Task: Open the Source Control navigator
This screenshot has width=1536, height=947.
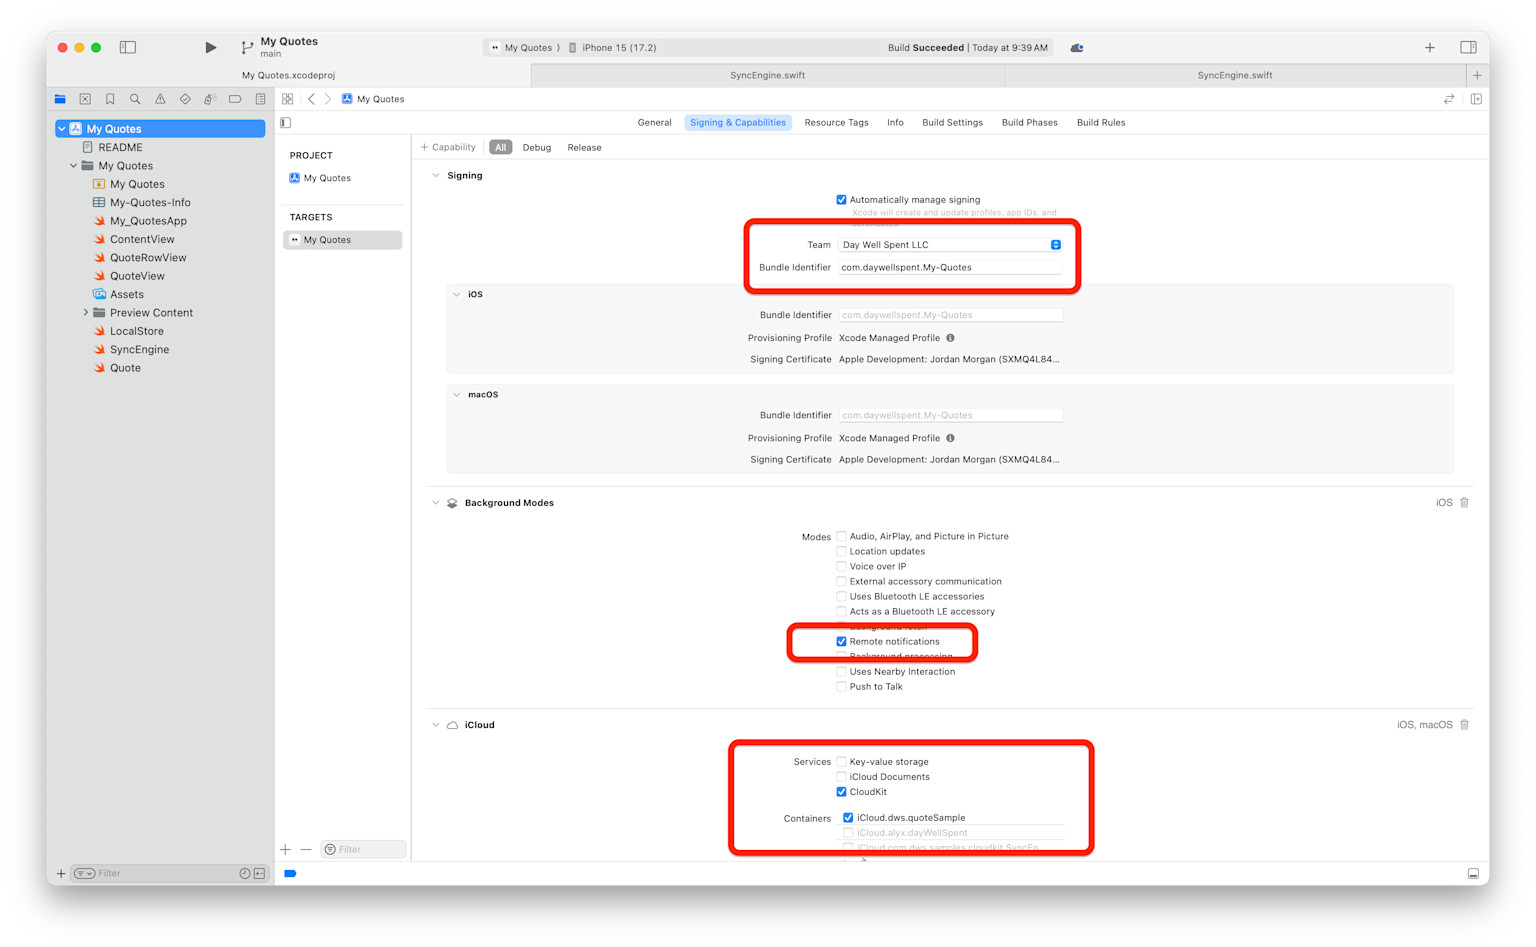Action: pos(85,99)
